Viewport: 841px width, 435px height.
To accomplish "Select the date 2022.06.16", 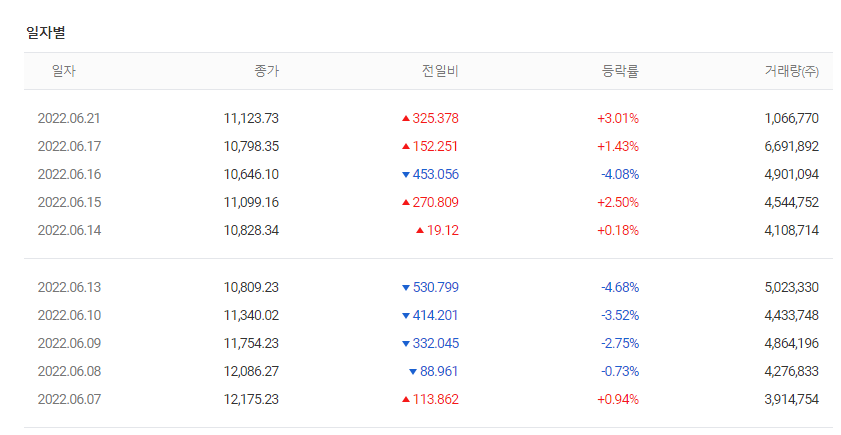I will pos(69,174).
